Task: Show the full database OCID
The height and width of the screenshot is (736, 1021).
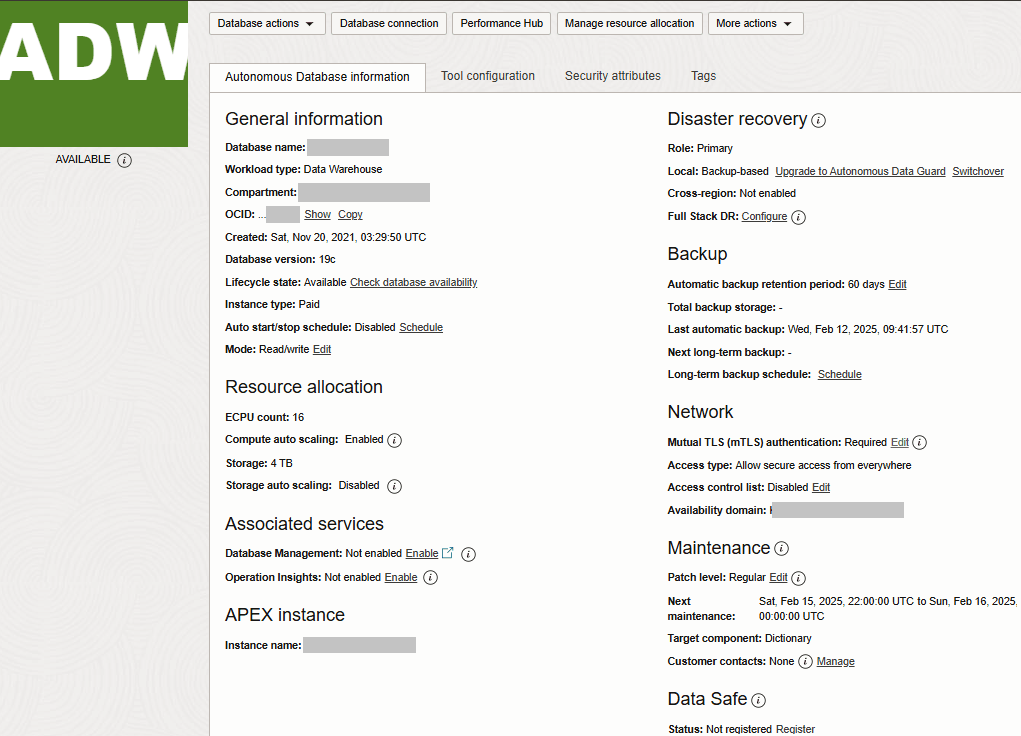Action: click(x=317, y=214)
